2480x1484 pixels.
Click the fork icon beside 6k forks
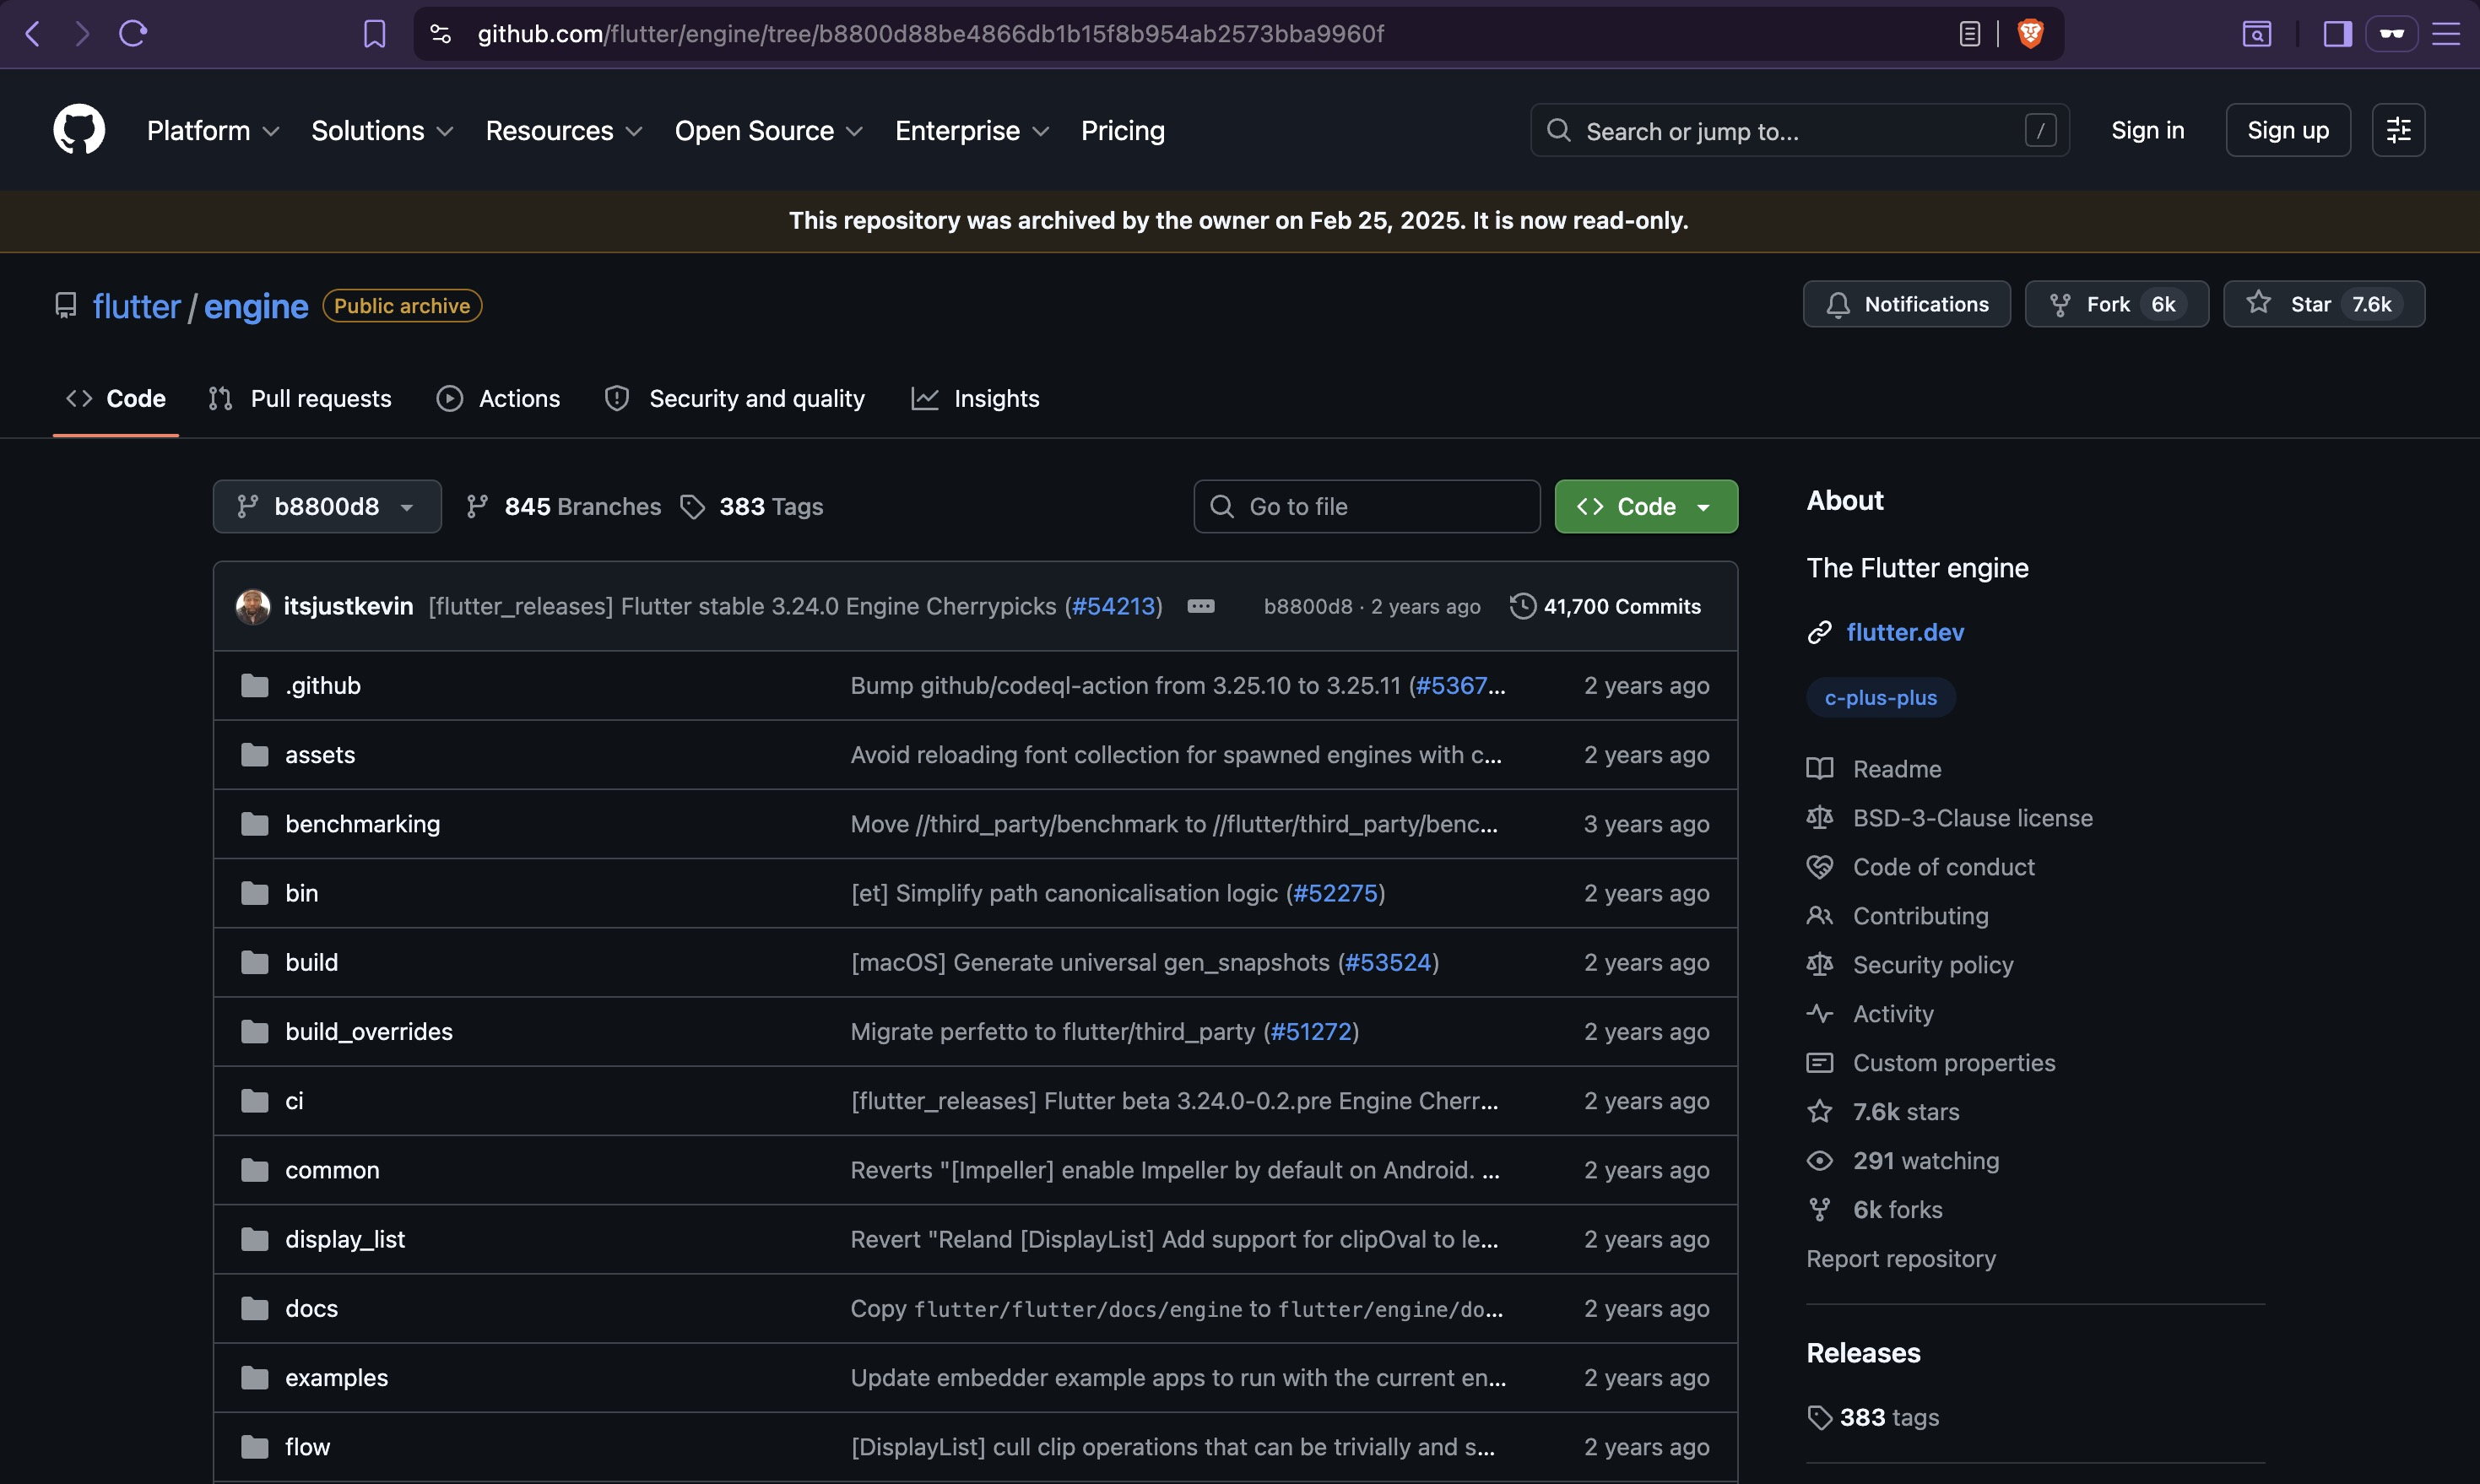point(1819,1210)
